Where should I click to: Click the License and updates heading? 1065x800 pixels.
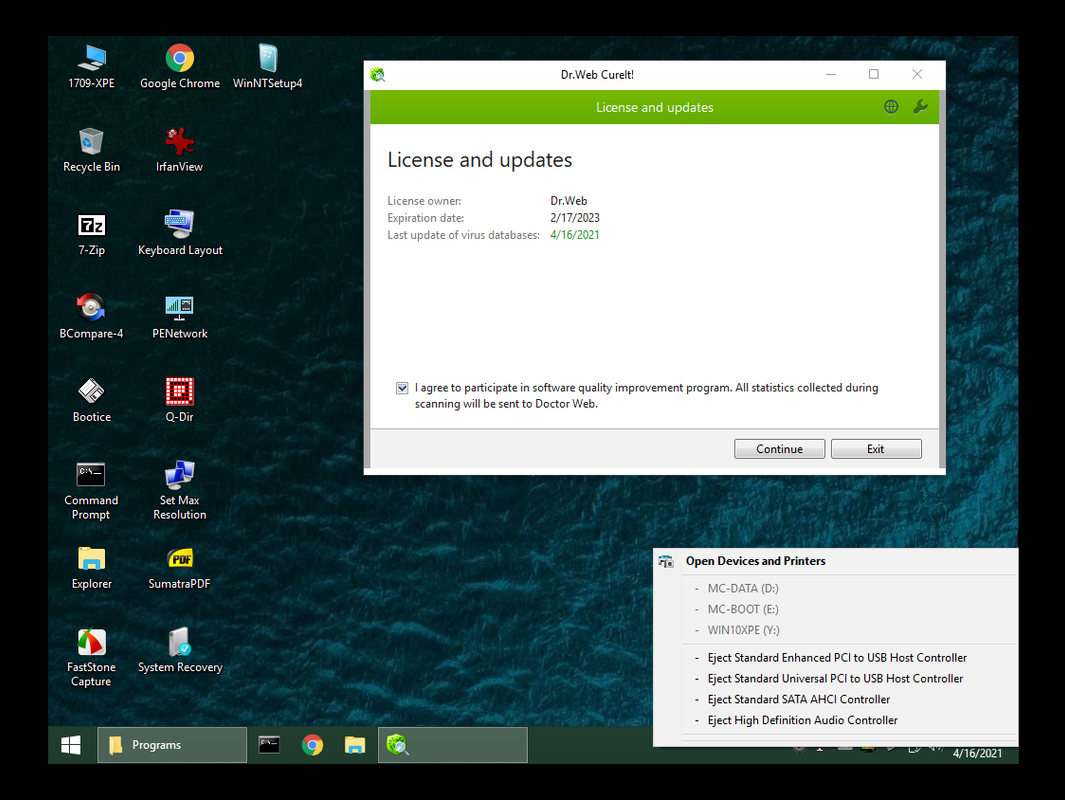coord(480,160)
